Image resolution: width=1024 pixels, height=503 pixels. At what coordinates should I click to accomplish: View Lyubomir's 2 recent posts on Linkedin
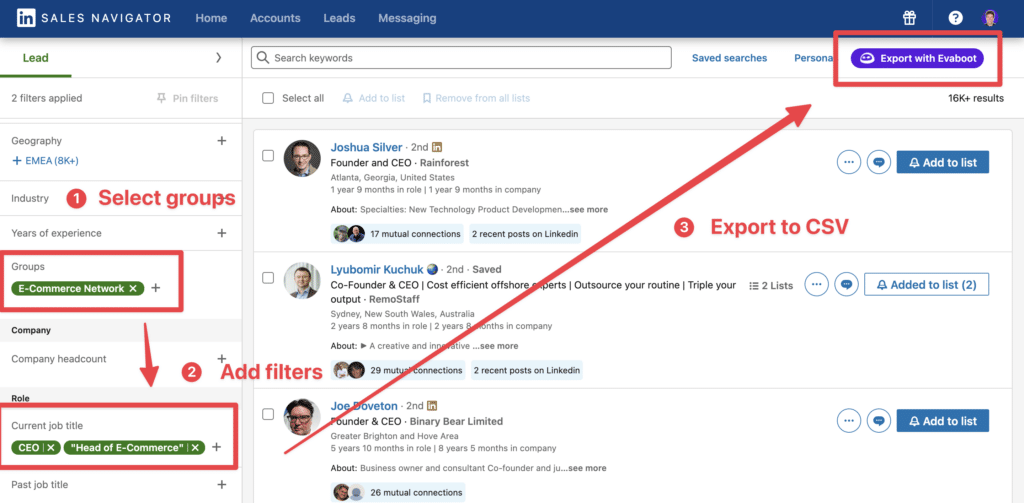(526, 370)
